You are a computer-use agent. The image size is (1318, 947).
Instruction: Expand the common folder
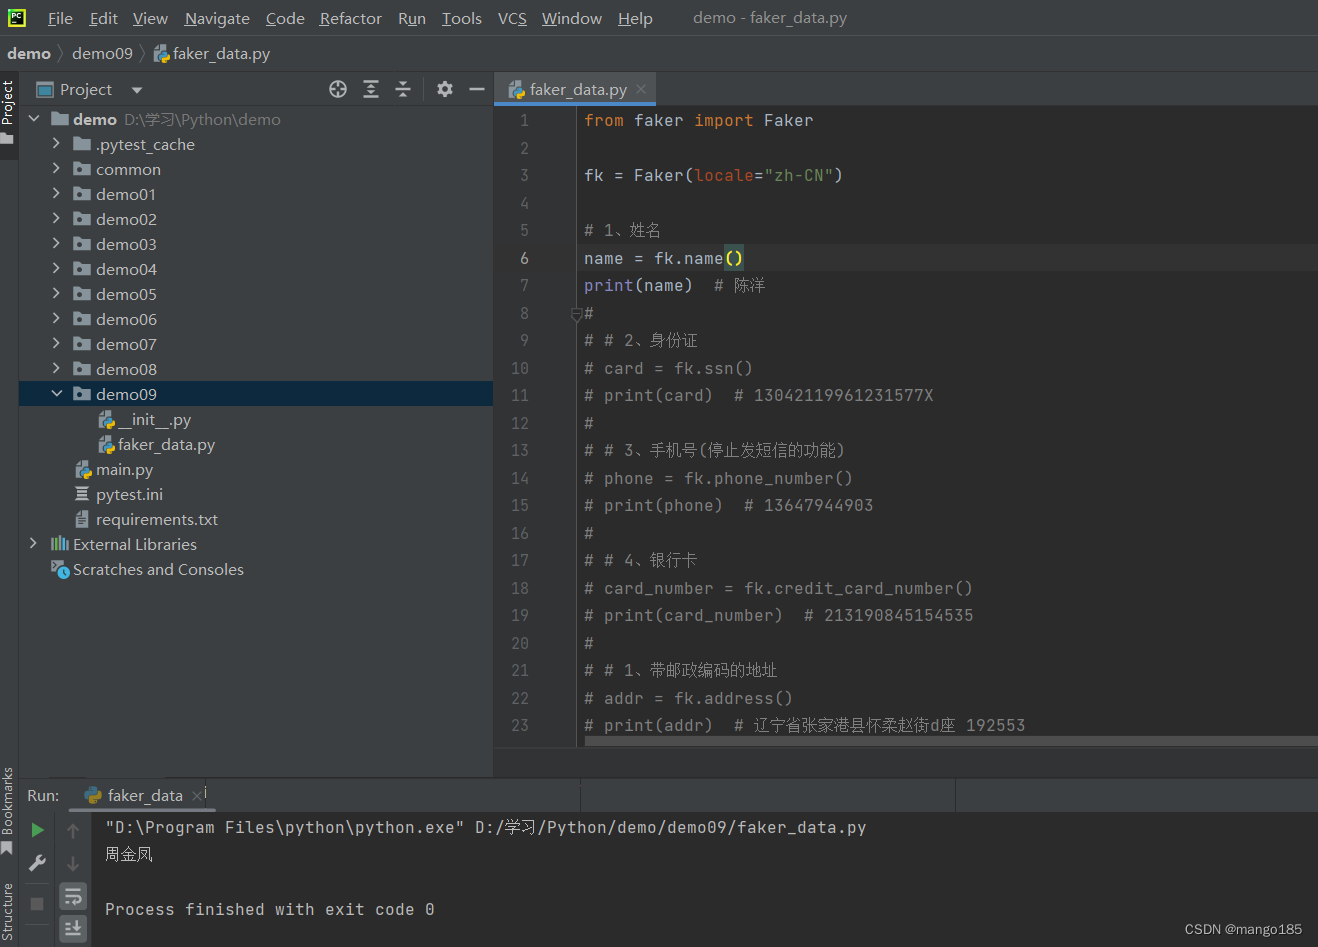coord(56,169)
